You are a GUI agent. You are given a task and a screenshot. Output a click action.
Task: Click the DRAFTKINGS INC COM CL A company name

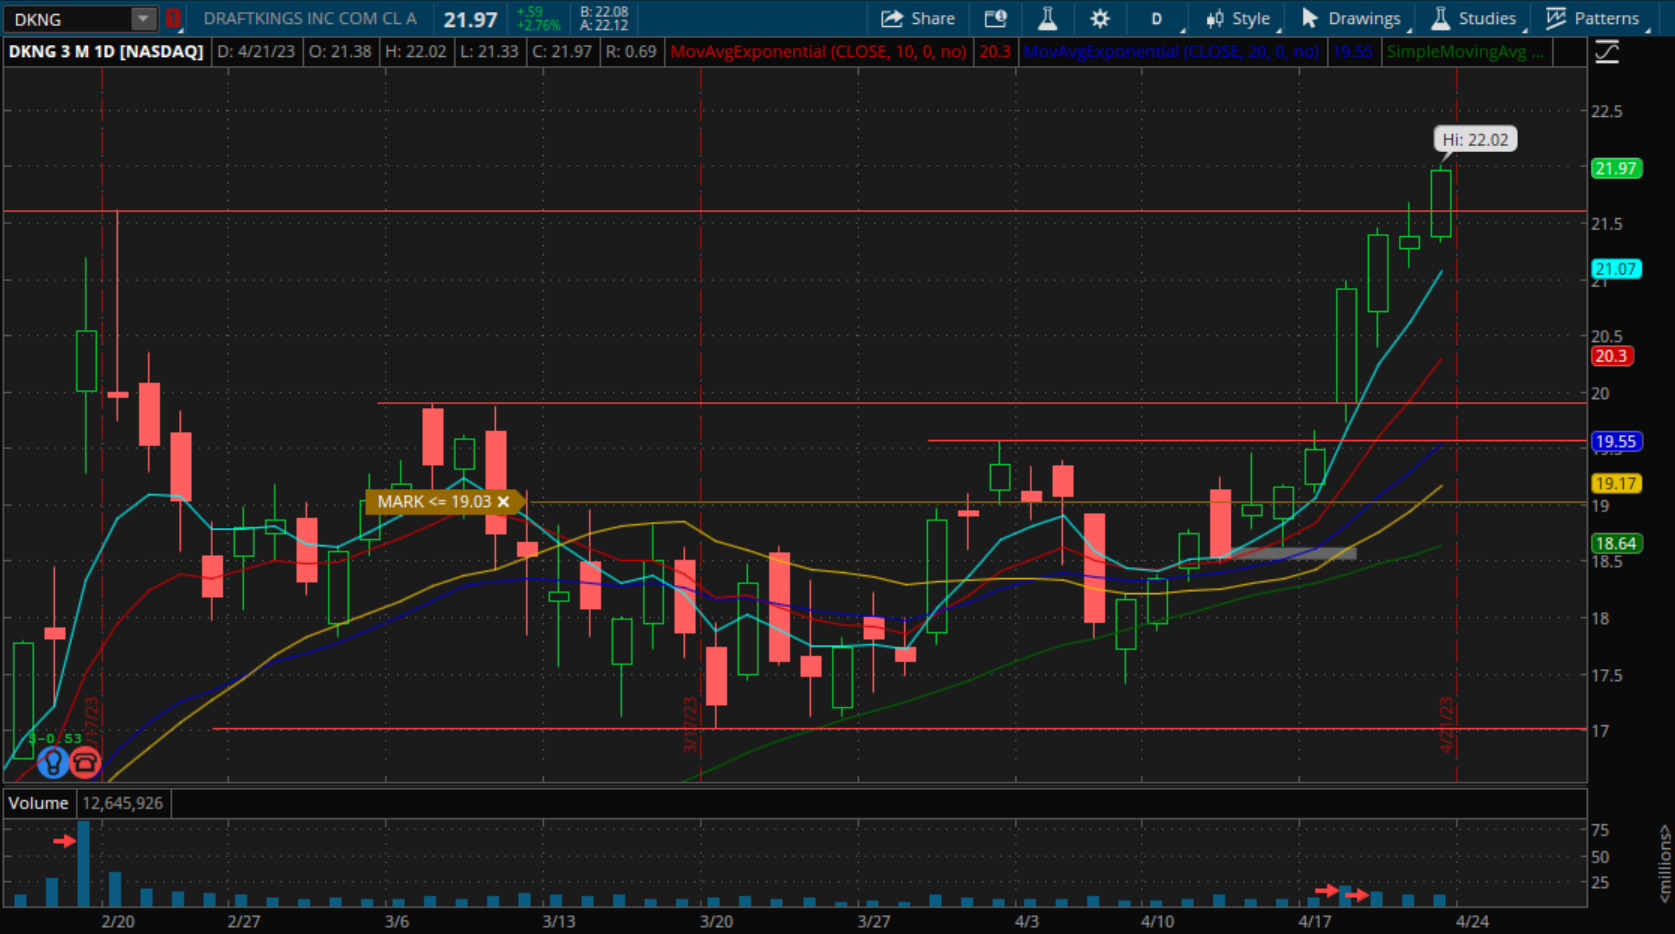(x=310, y=18)
